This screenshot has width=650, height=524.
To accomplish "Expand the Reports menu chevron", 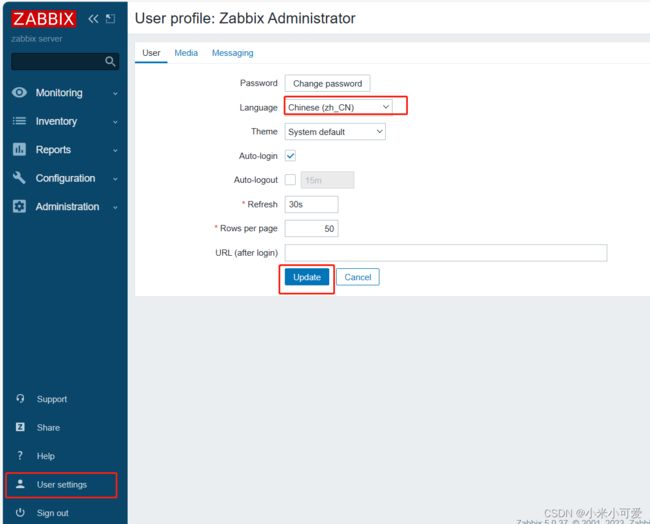I will coord(115,150).
